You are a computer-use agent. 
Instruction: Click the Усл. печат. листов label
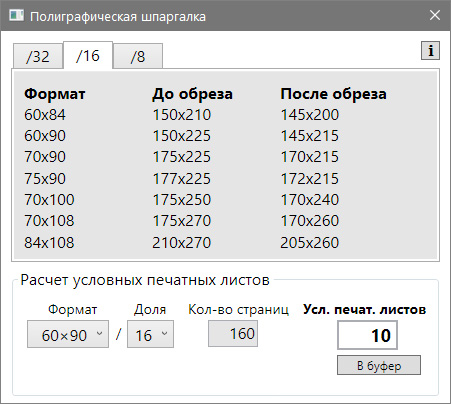[x=364, y=310]
